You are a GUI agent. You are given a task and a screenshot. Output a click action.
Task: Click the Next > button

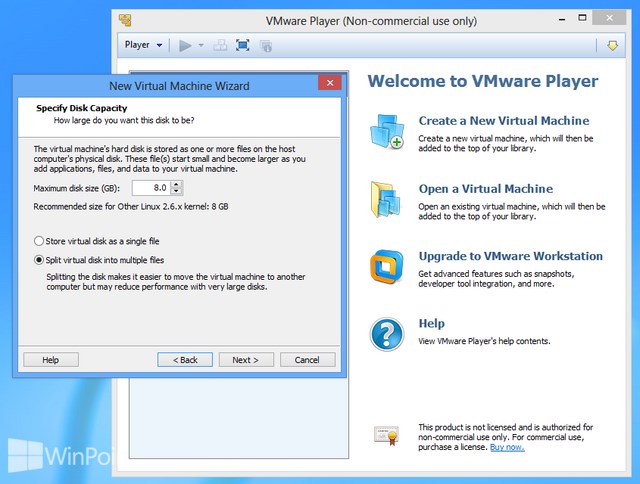click(246, 360)
